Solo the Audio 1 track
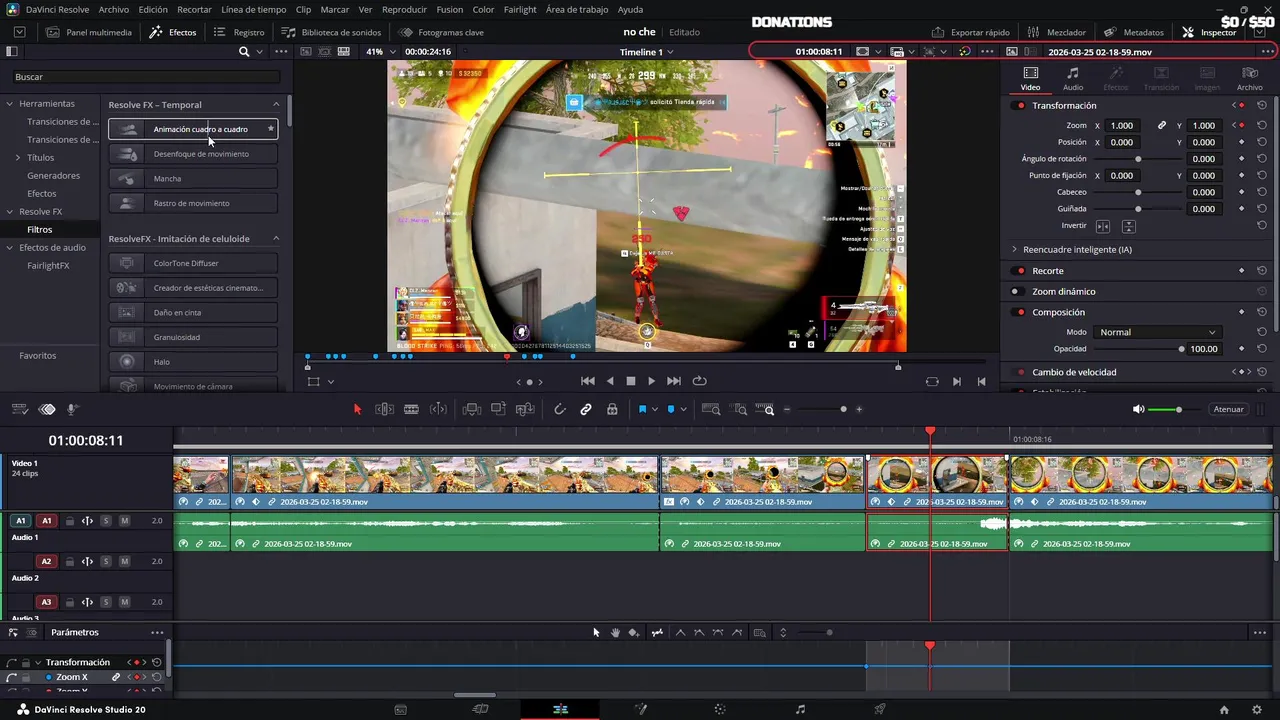The image size is (1280, 720). (x=106, y=521)
